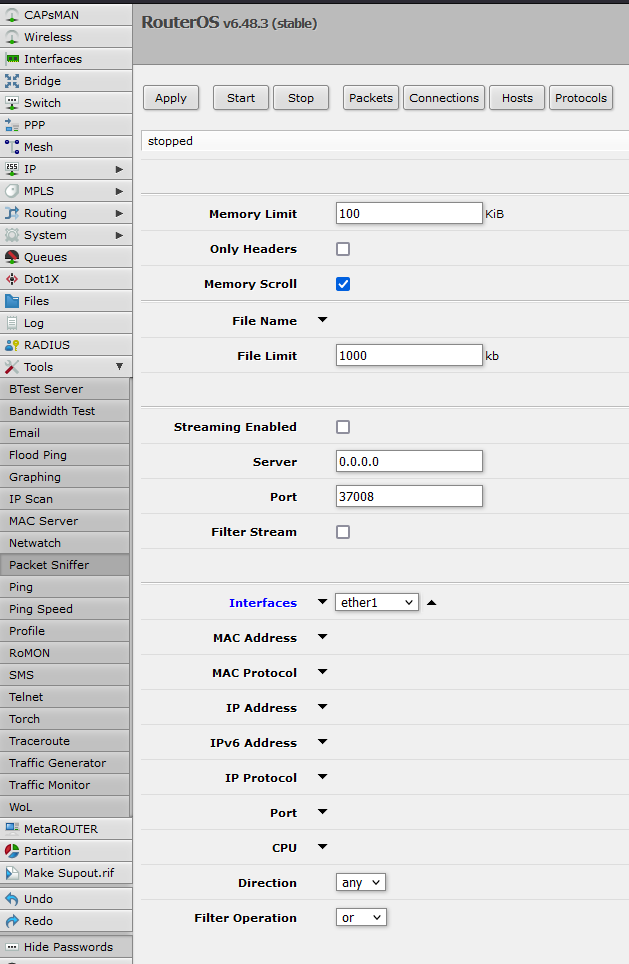Viewport: 629px width, 964px height.
Task: Click the Bridge icon
Action: pyautogui.click(x=12, y=81)
